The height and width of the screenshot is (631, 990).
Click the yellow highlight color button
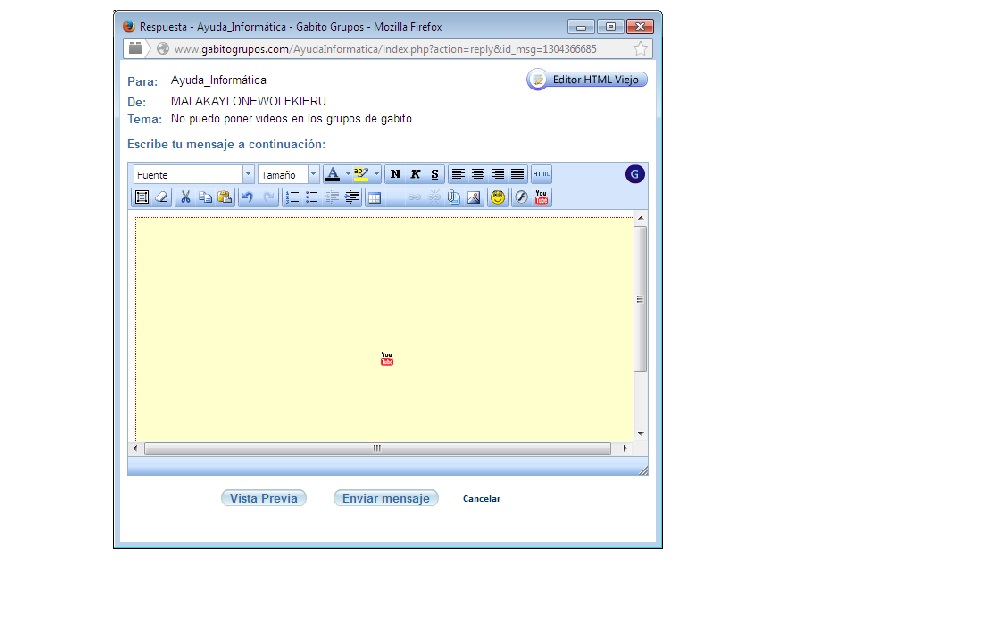click(x=361, y=174)
